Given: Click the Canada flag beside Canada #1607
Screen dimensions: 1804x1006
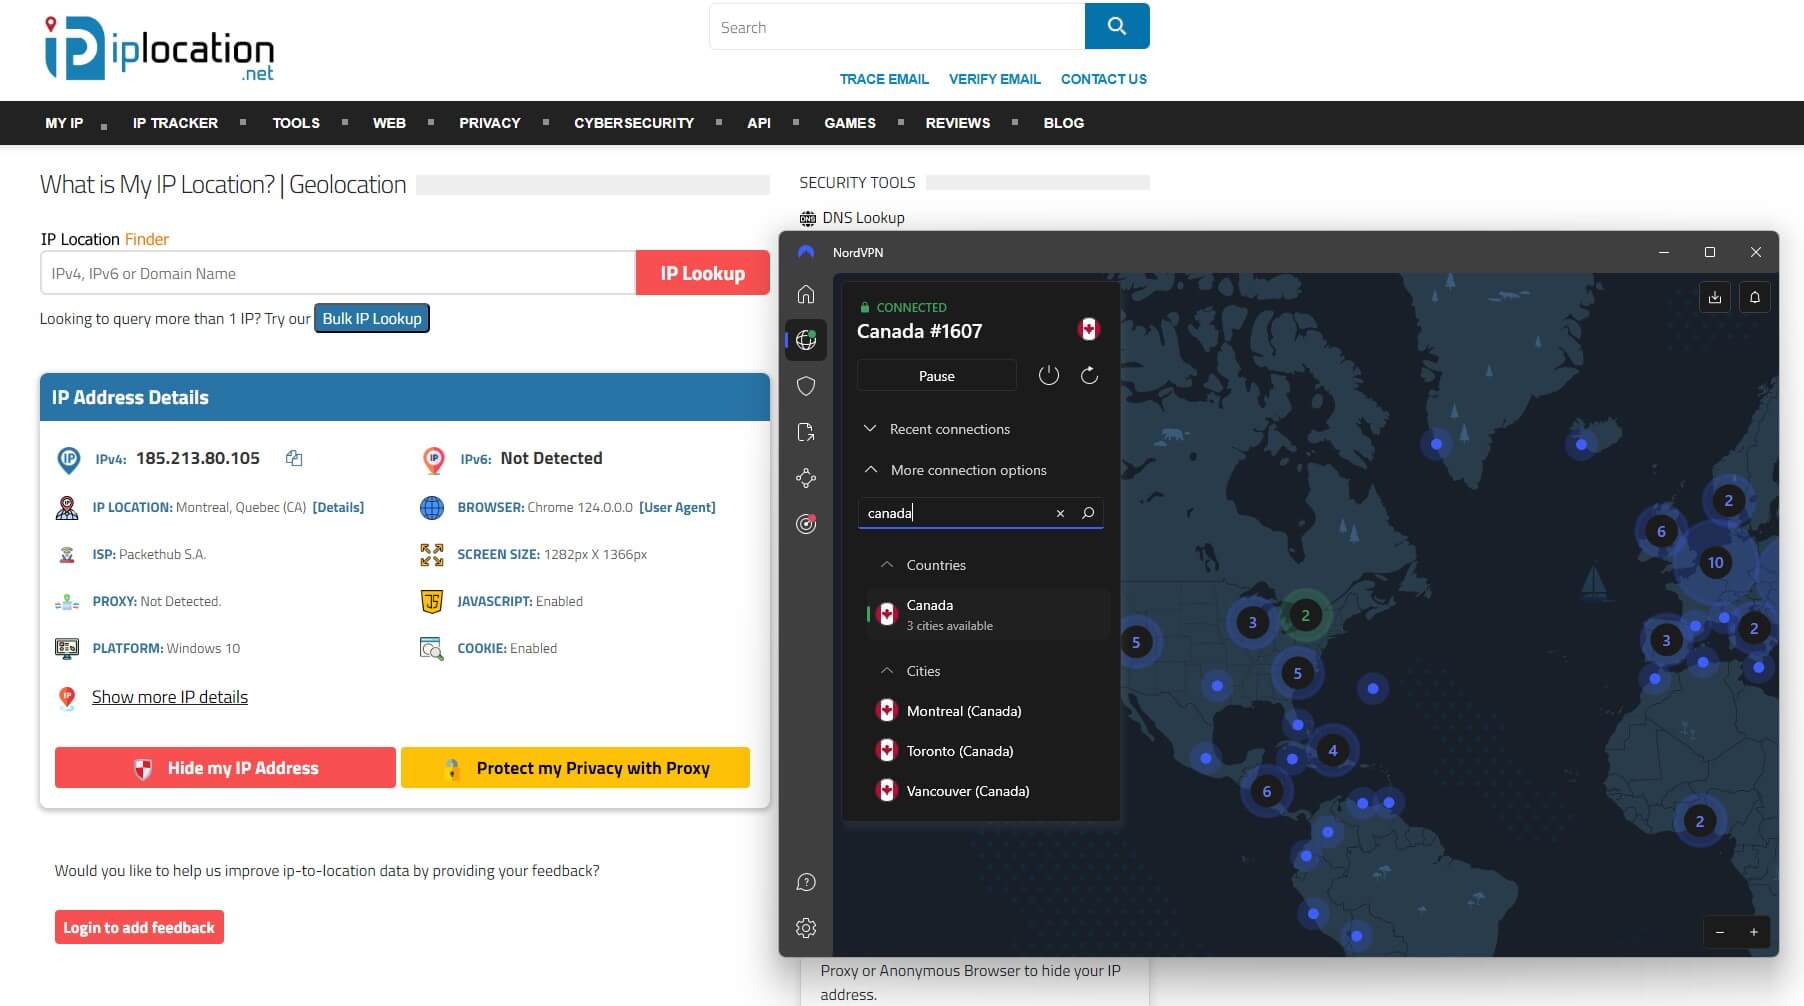Looking at the screenshot, I should [x=1089, y=329].
